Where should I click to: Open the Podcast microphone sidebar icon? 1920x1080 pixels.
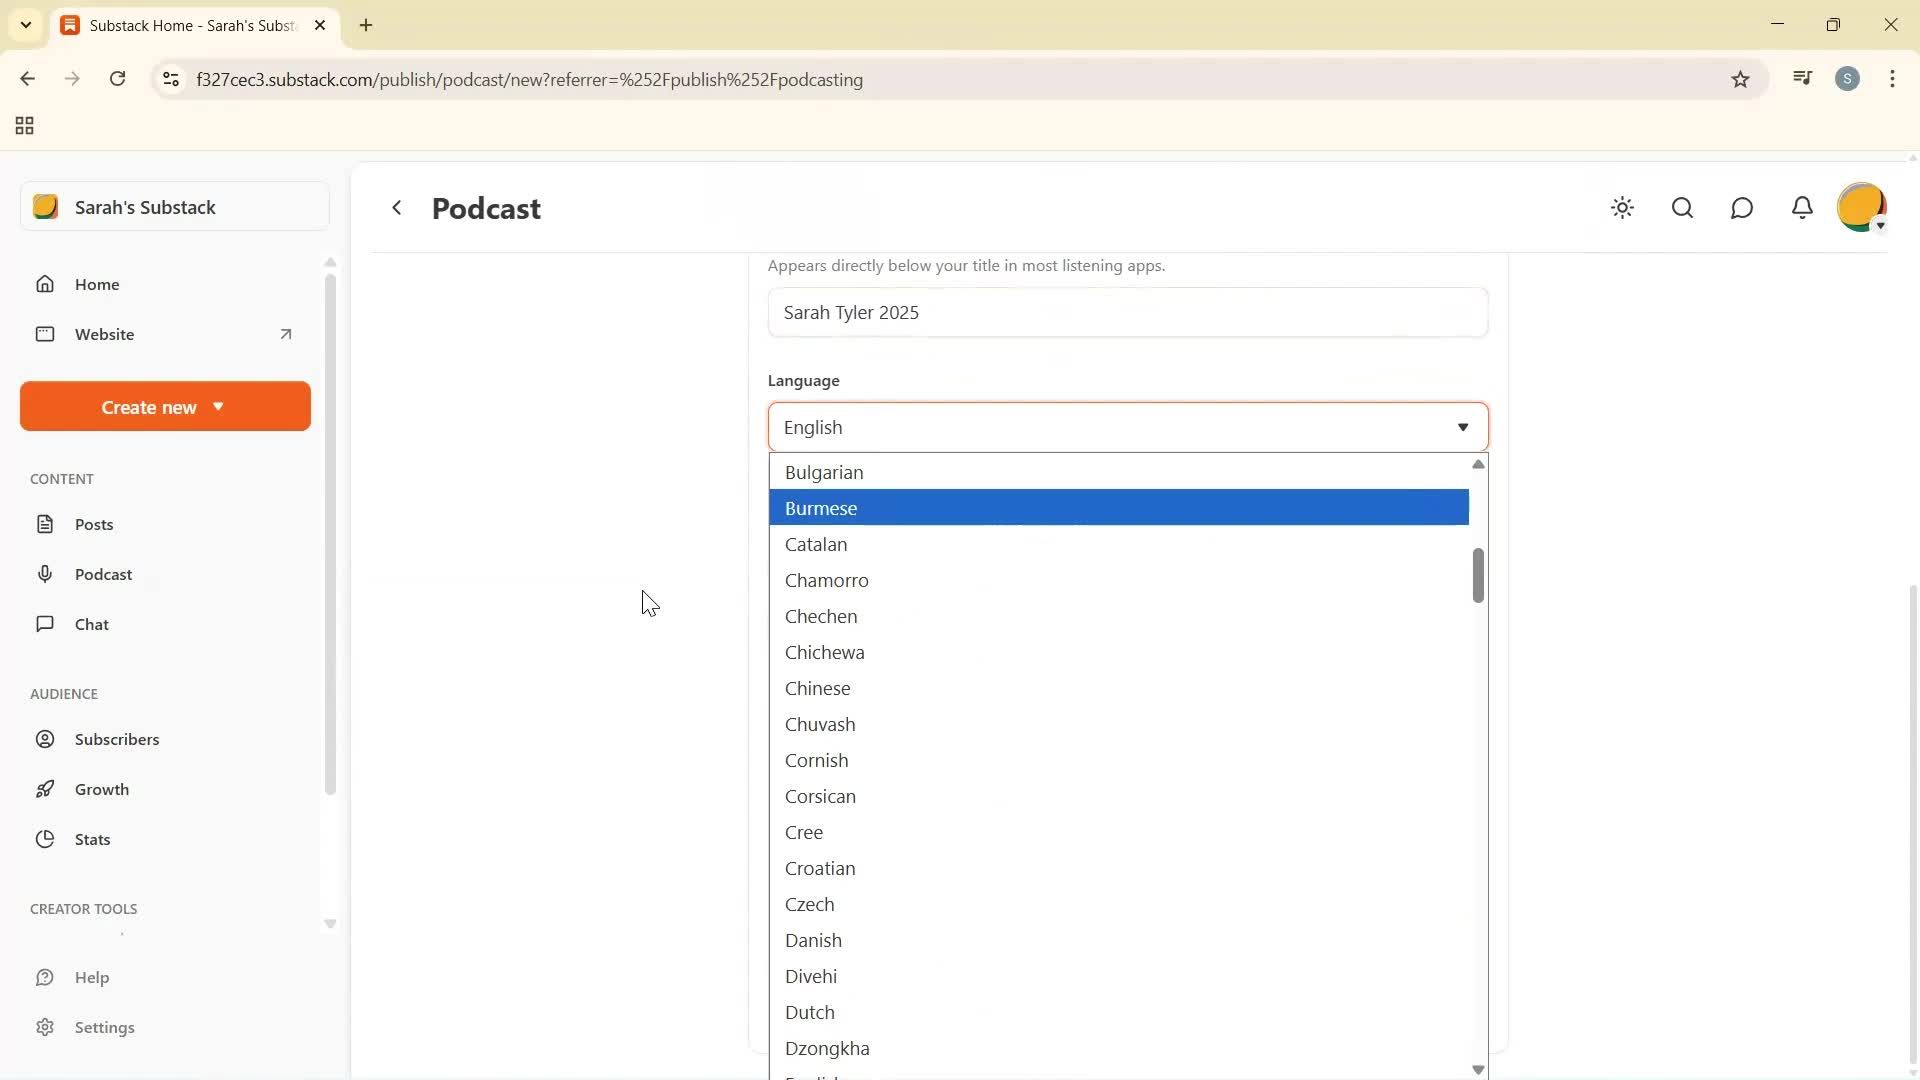point(46,574)
